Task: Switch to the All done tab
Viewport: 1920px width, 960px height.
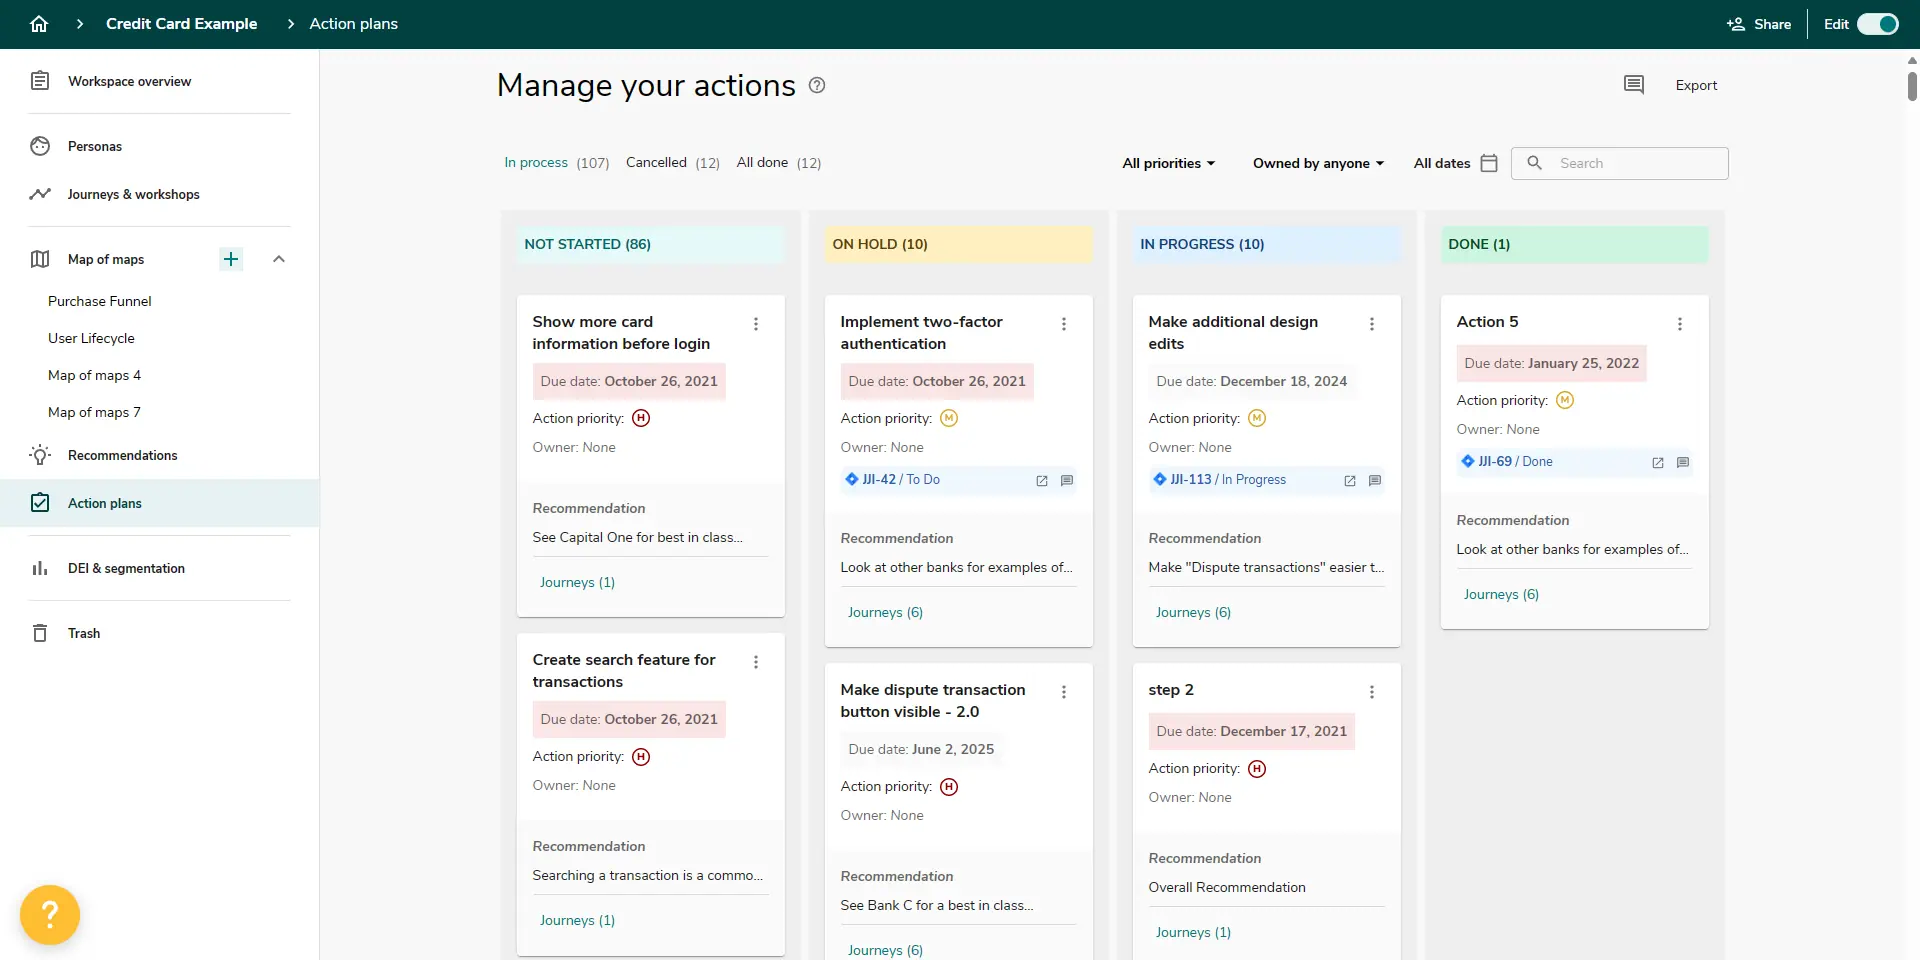Action: (762, 162)
